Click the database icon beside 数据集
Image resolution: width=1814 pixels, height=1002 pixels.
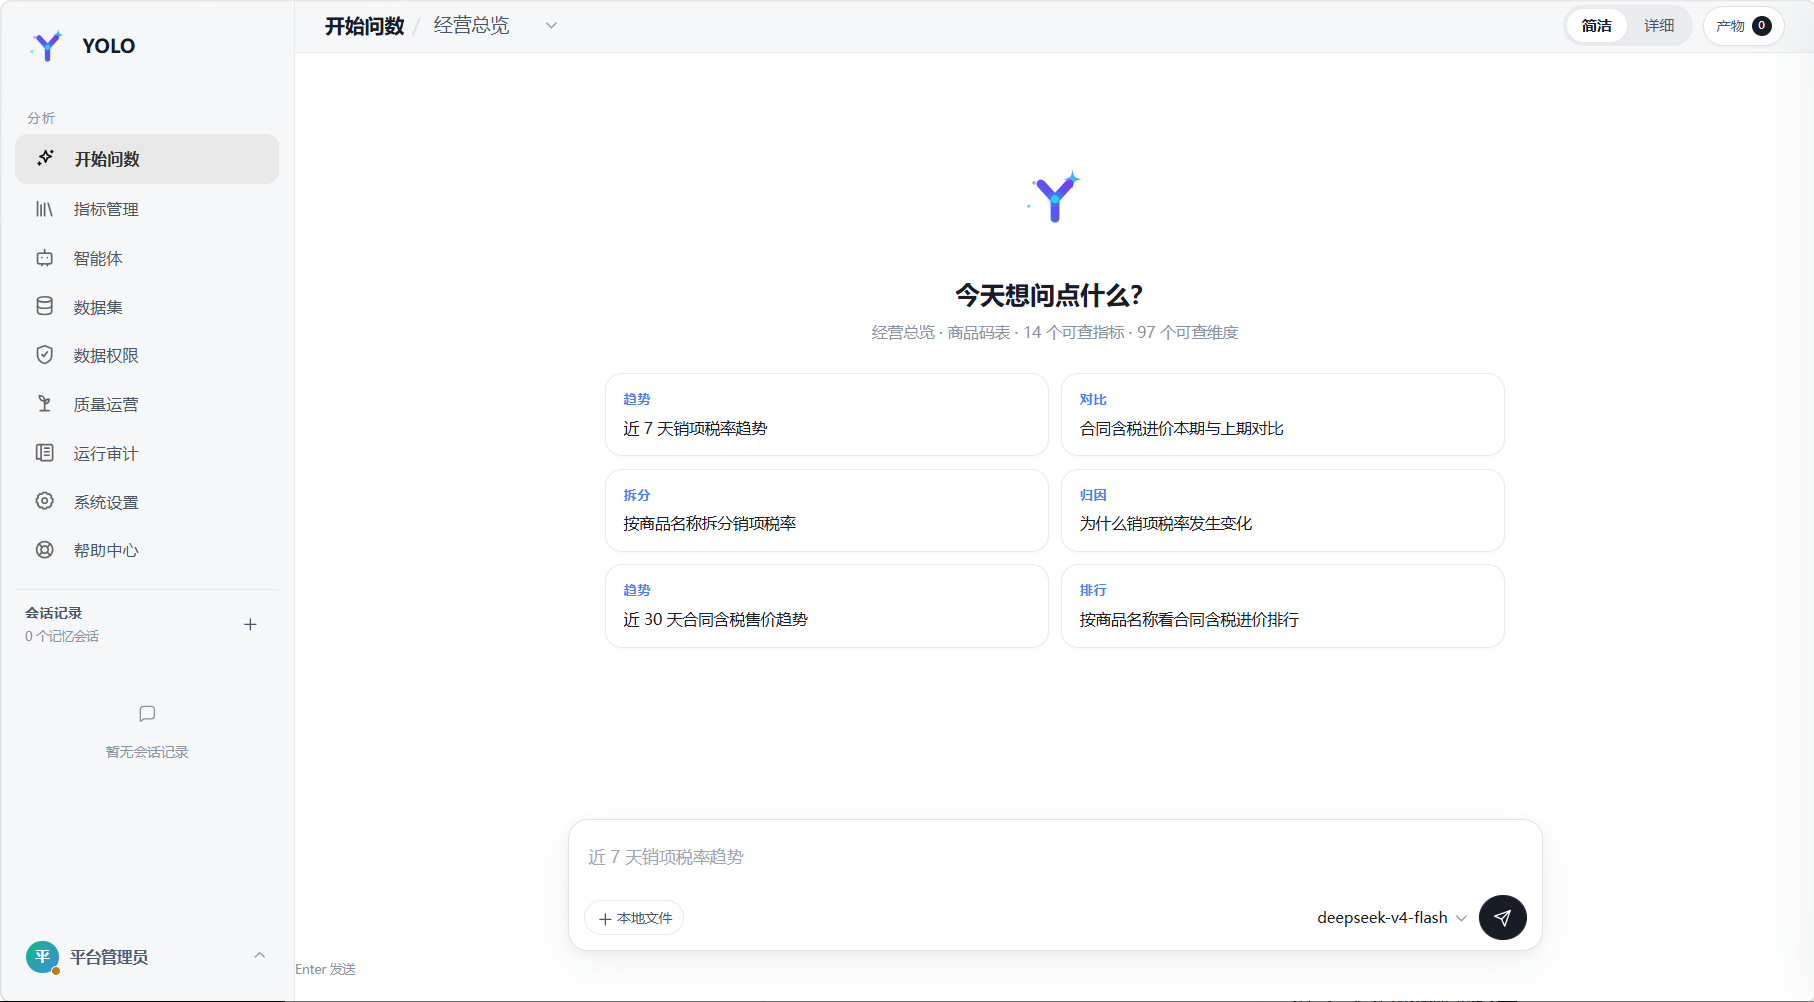(x=45, y=306)
